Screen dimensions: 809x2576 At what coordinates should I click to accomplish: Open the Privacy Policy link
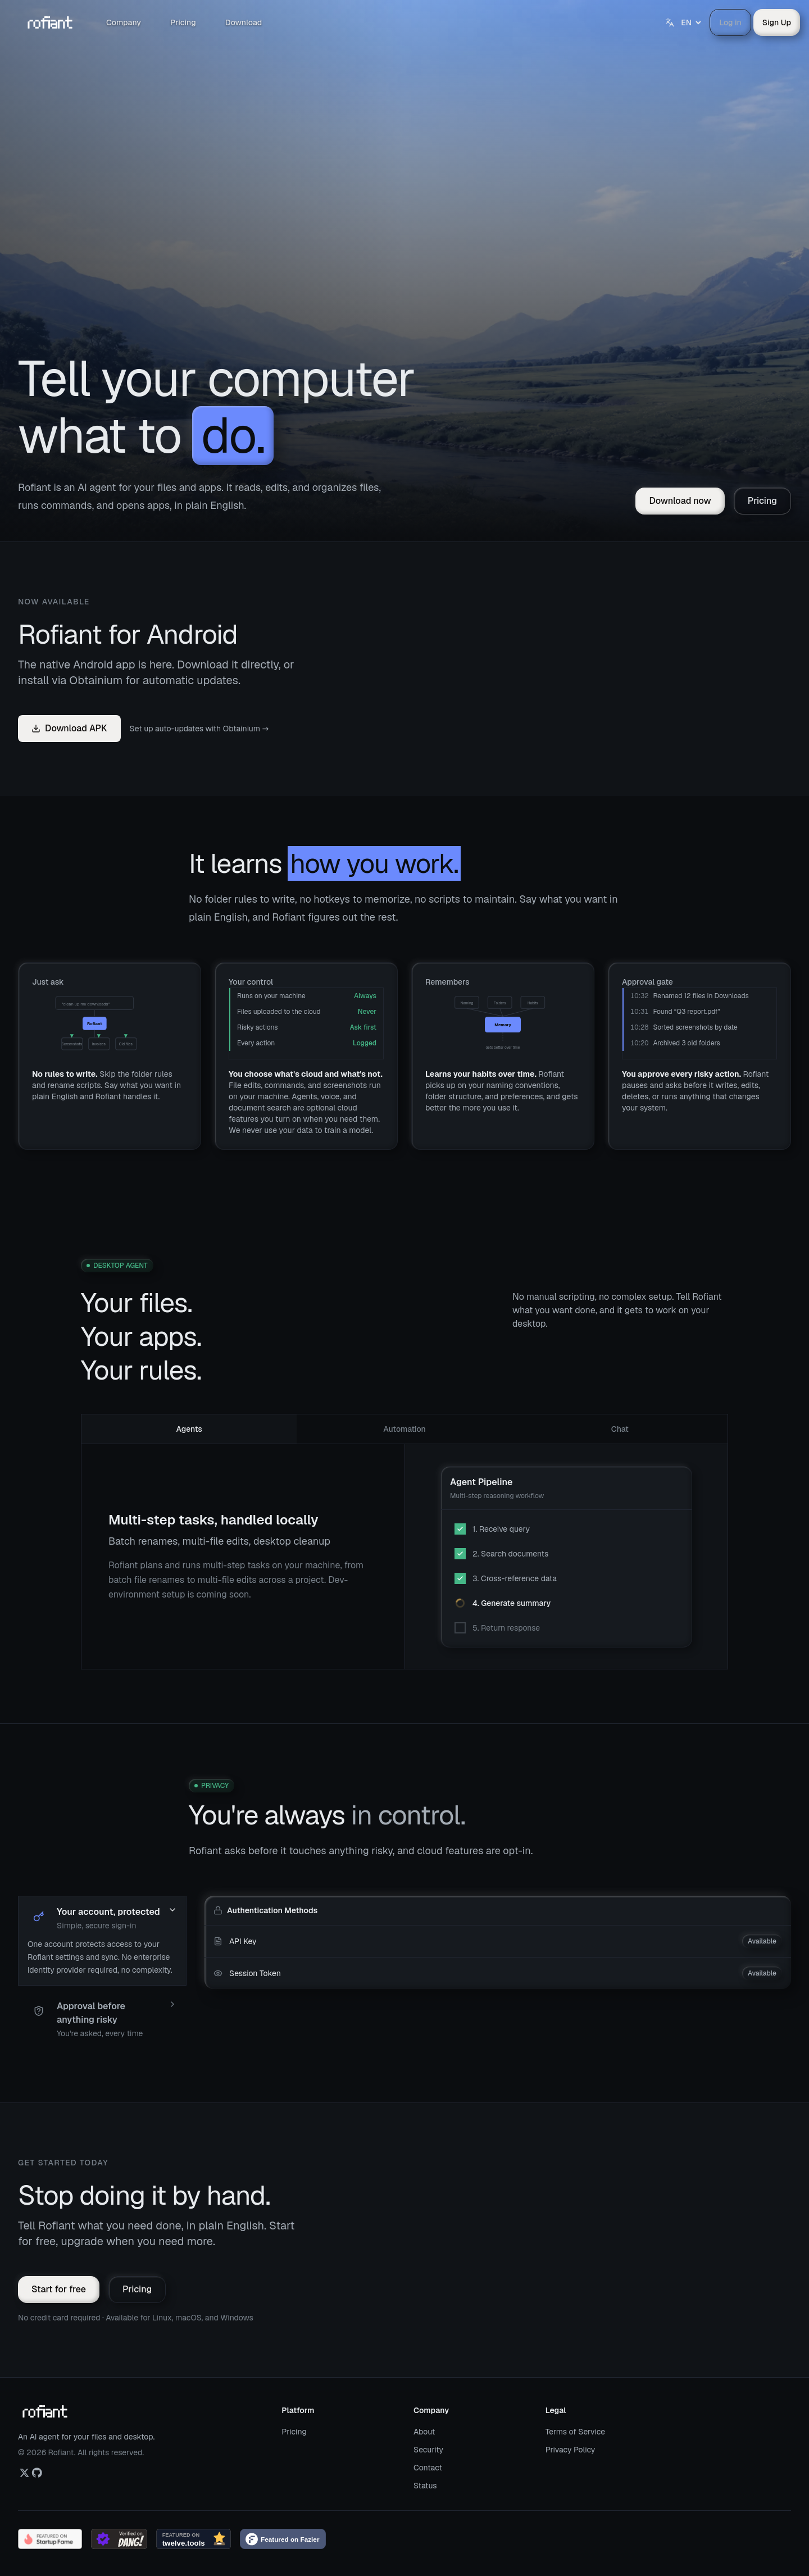[570, 2450]
